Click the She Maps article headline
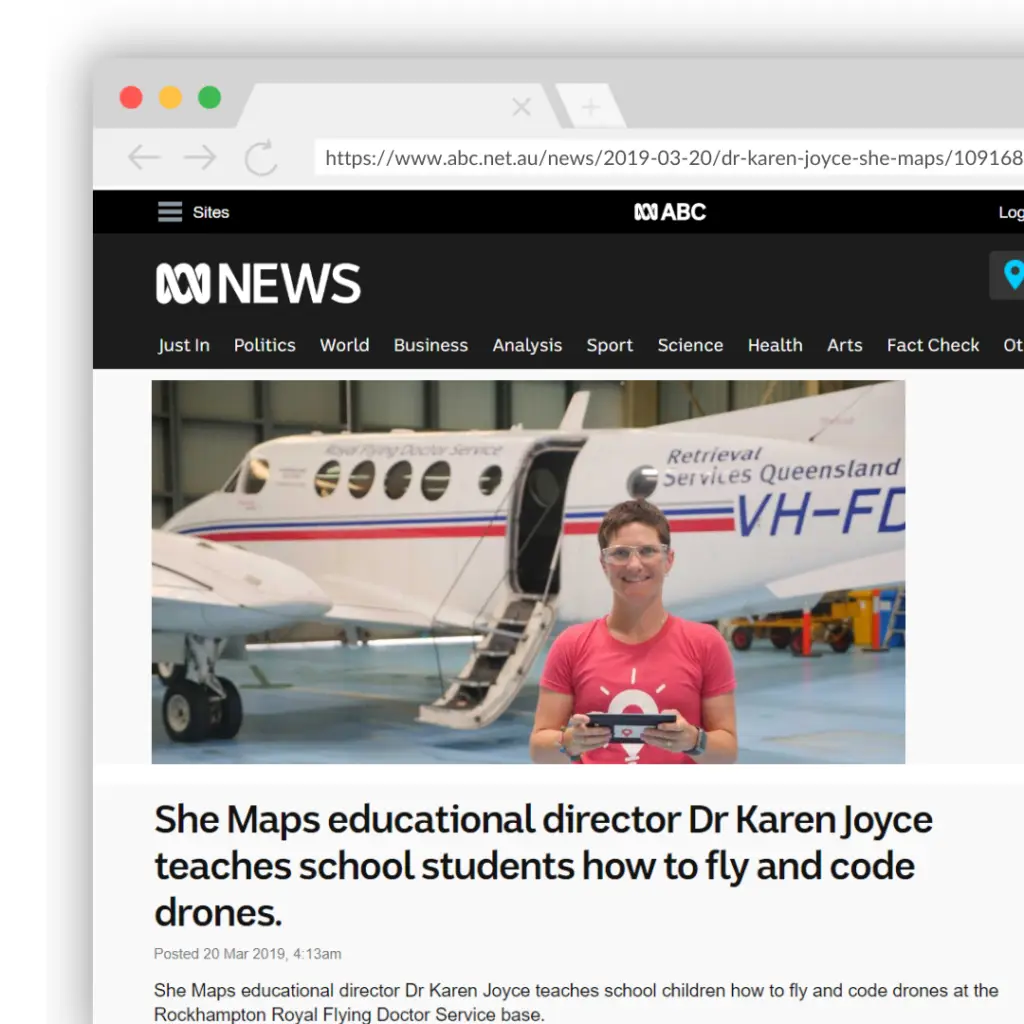1024x1024 pixels. coord(543,865)
